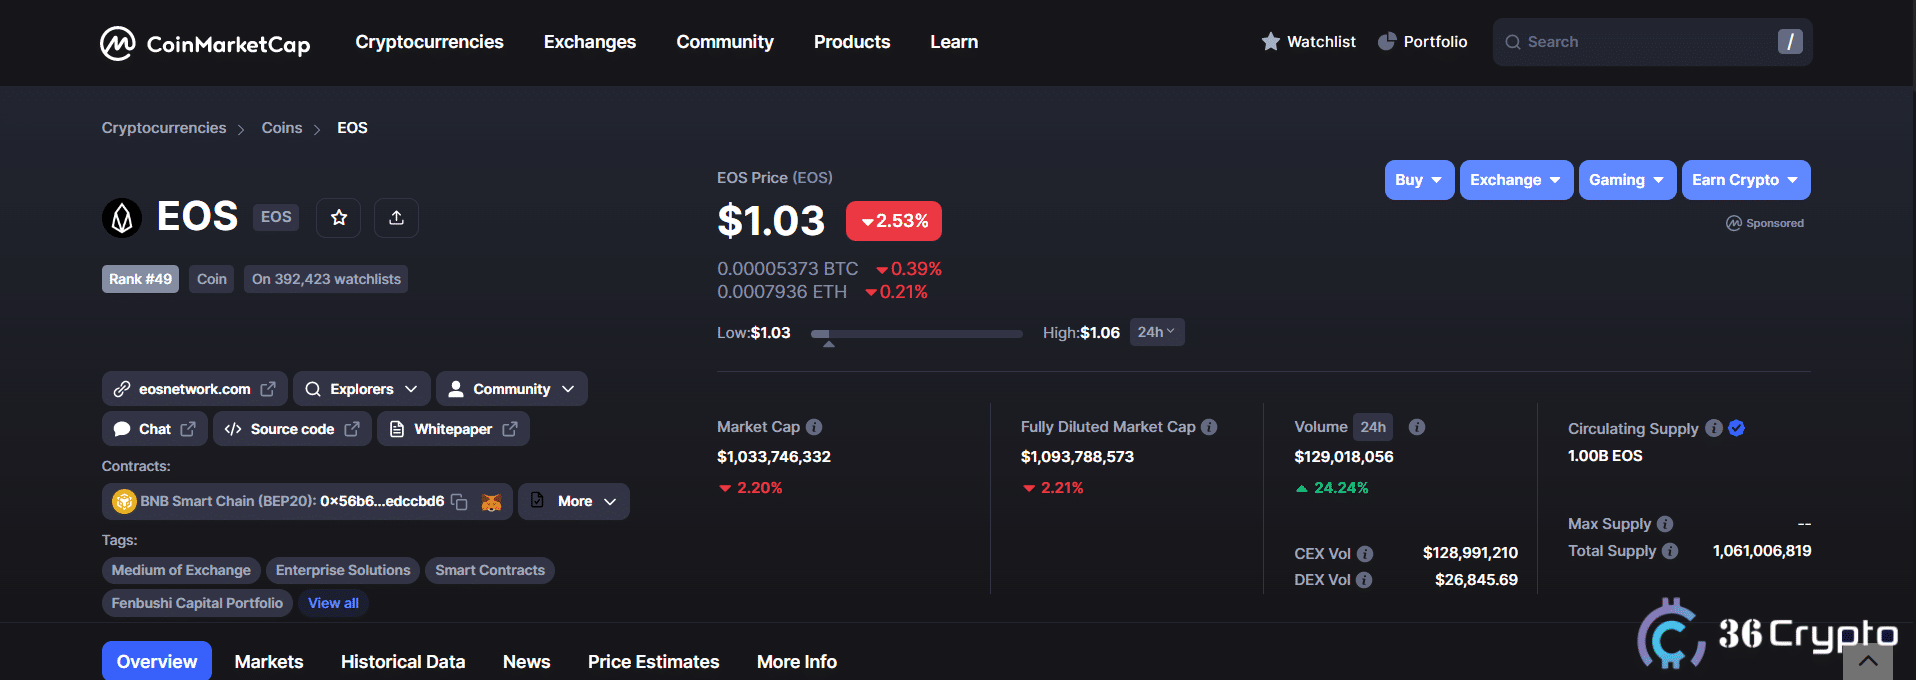Viewport: 1916px width, 680px height.
Task: Click the CEX Vol info icon
Action: click(1365, 554)
